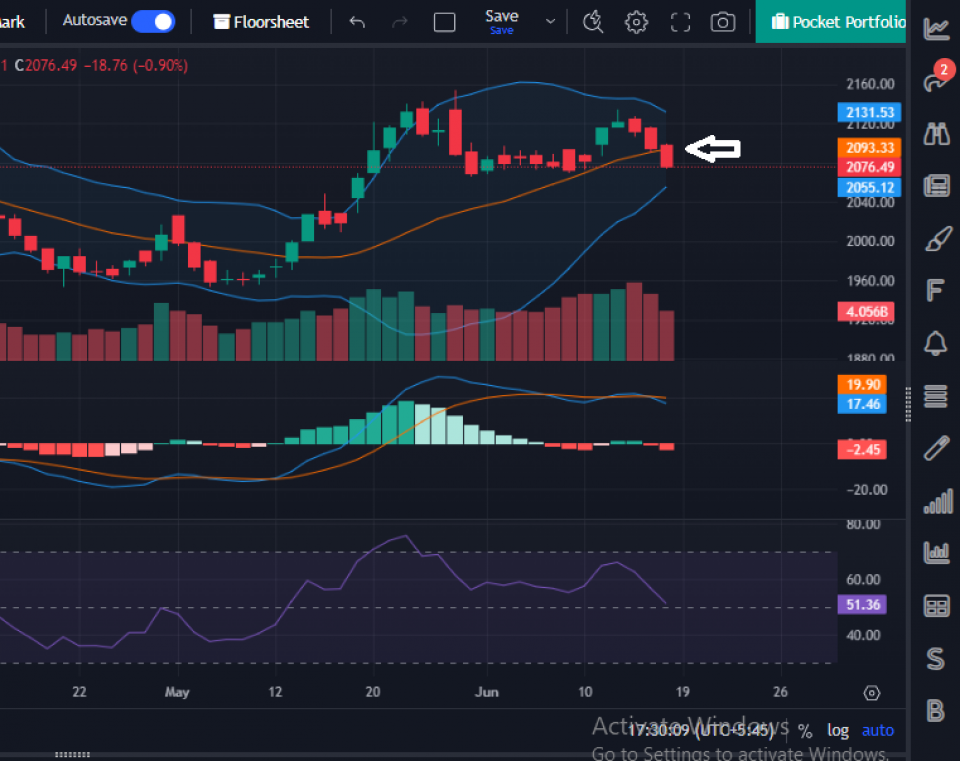
Task: Click the 2076.49 current price label
Action: tap(869, 167)
